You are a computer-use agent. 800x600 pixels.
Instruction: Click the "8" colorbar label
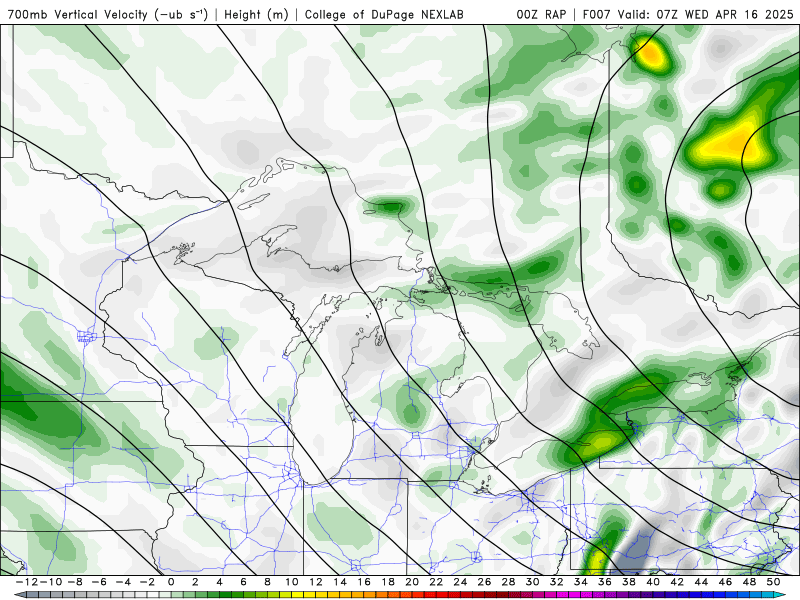coord(267,582)
